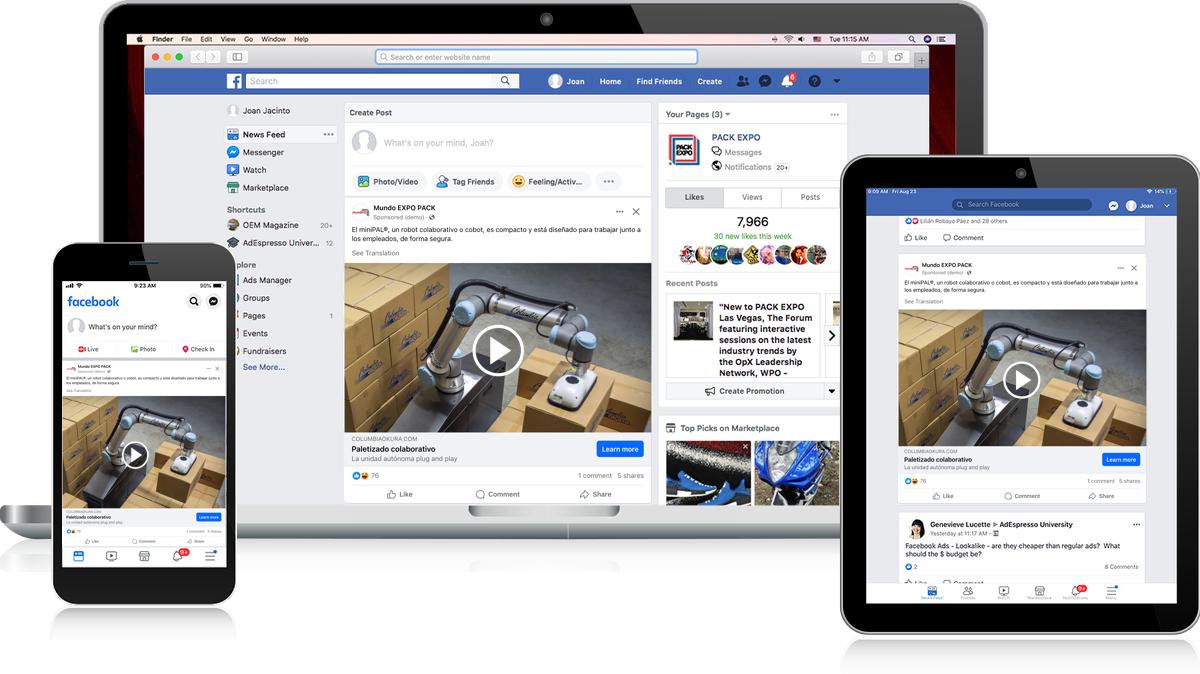Click the Safari share icon

(872, 57)
